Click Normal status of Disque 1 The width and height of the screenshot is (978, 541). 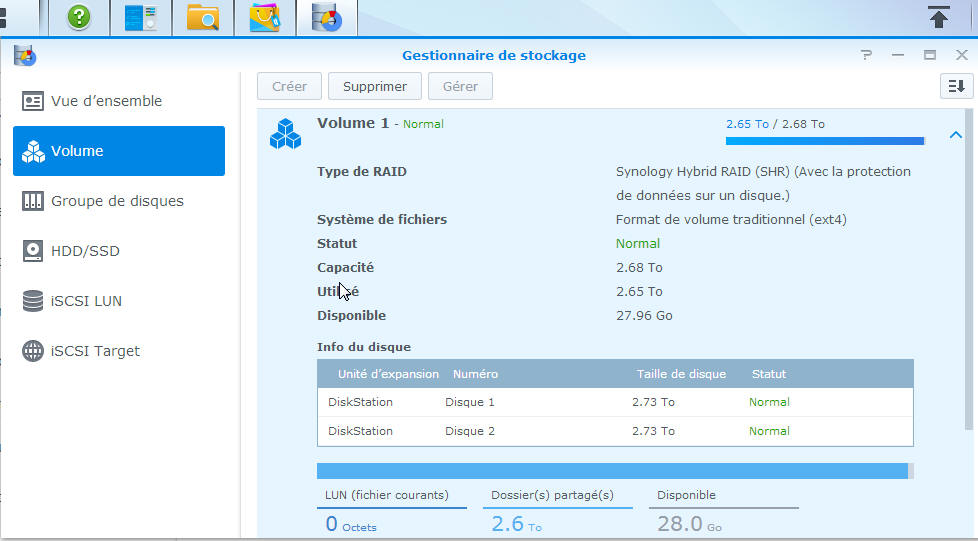pos(769,402)
